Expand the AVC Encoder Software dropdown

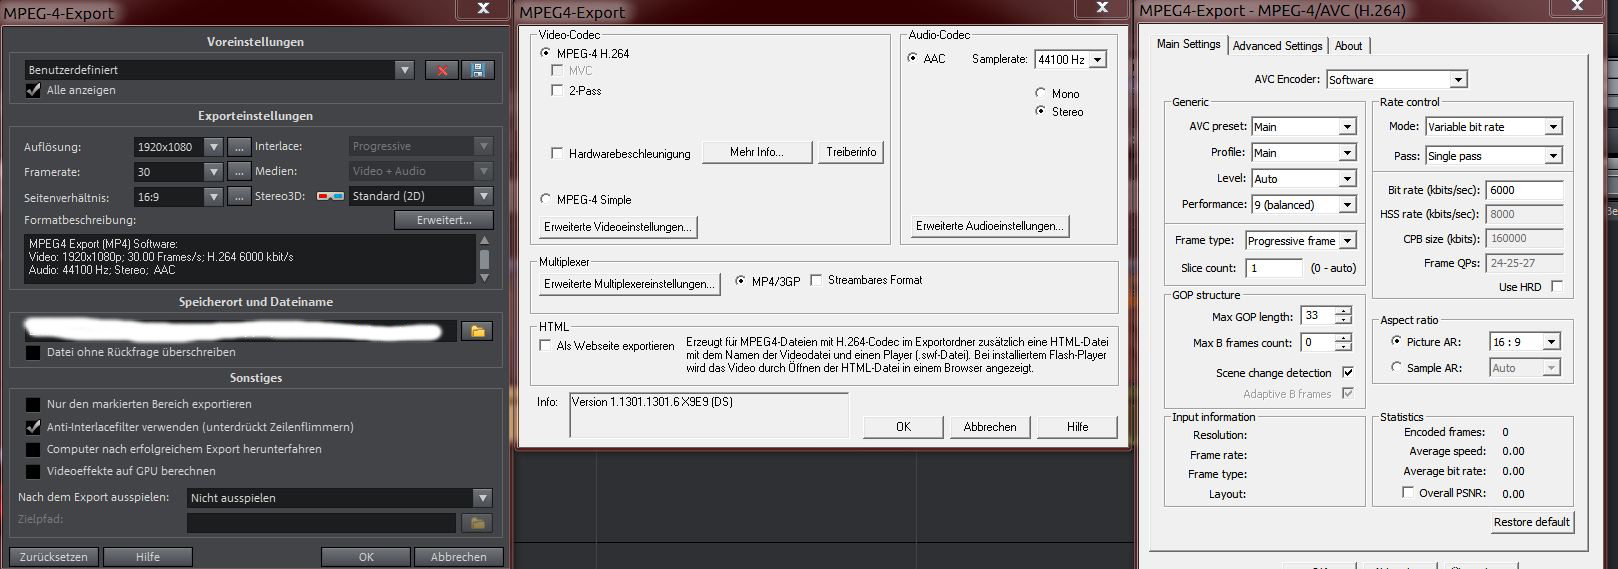[x=1458, y=79]
